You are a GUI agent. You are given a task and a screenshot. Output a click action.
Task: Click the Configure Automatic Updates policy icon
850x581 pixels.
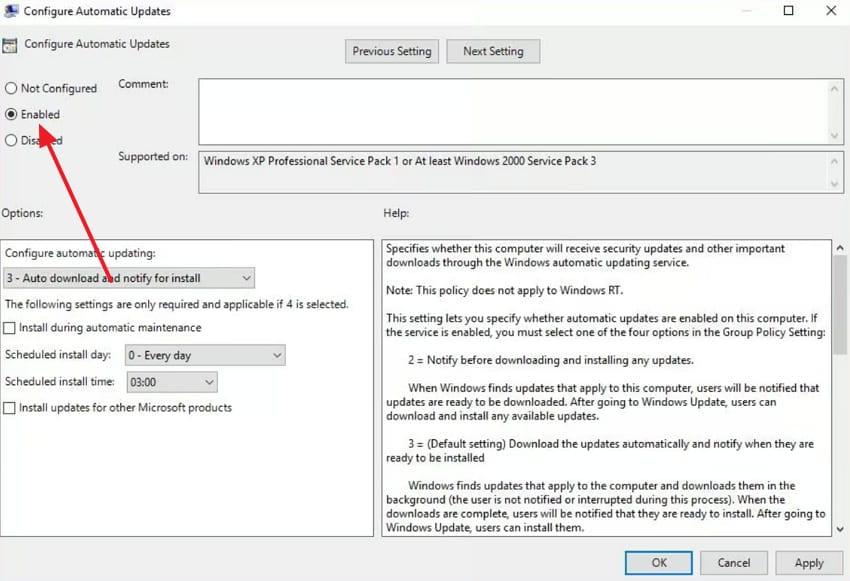coord(12,44)
